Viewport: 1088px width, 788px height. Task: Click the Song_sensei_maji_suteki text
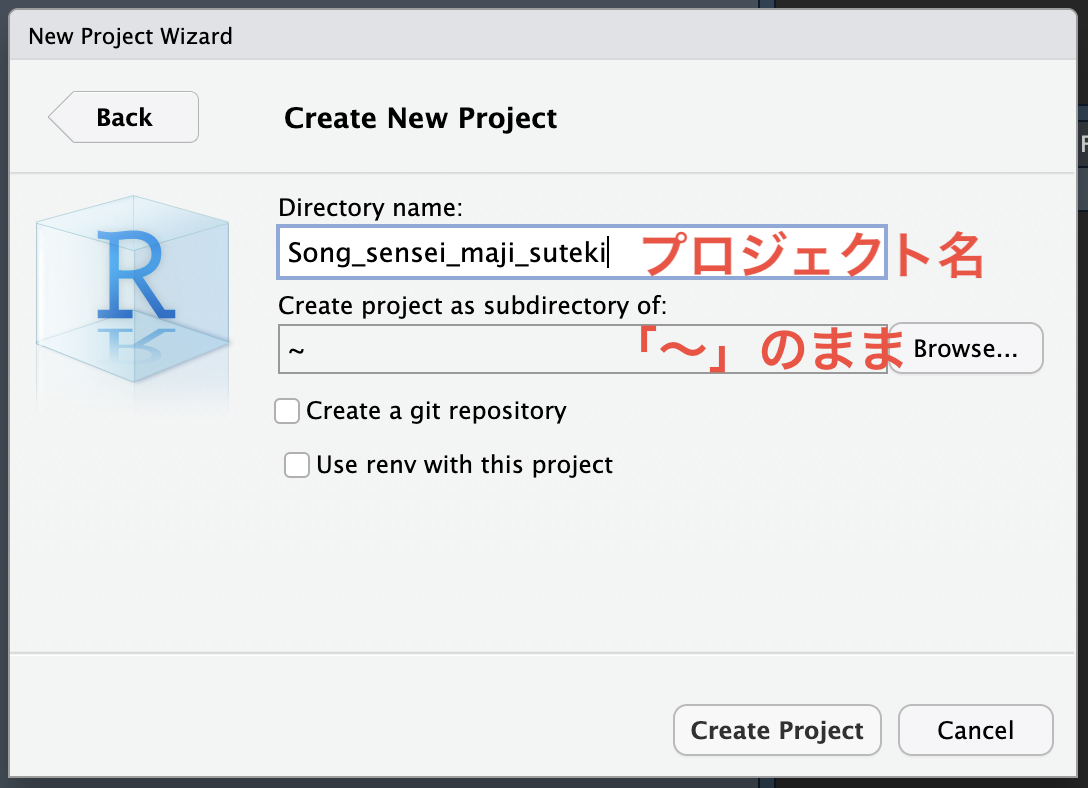[447, 253]
